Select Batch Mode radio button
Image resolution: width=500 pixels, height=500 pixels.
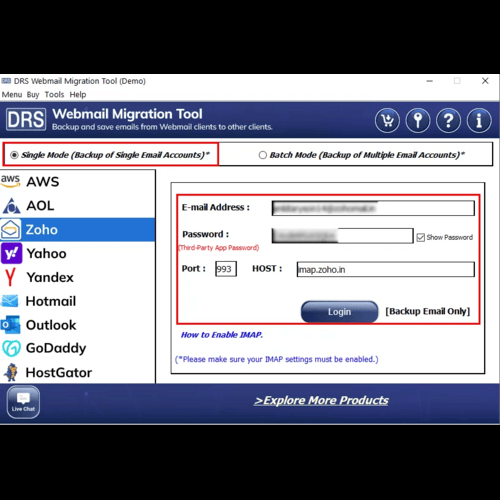click(263, 155)
